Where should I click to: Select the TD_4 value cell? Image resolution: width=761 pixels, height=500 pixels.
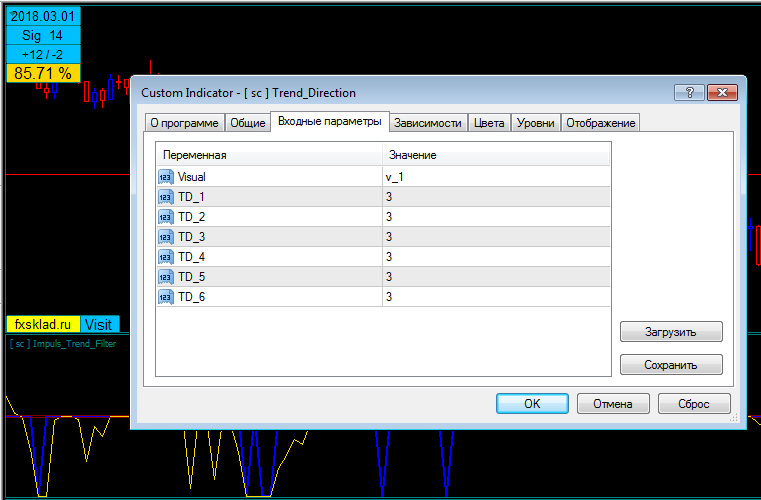(x=496, y=257)
